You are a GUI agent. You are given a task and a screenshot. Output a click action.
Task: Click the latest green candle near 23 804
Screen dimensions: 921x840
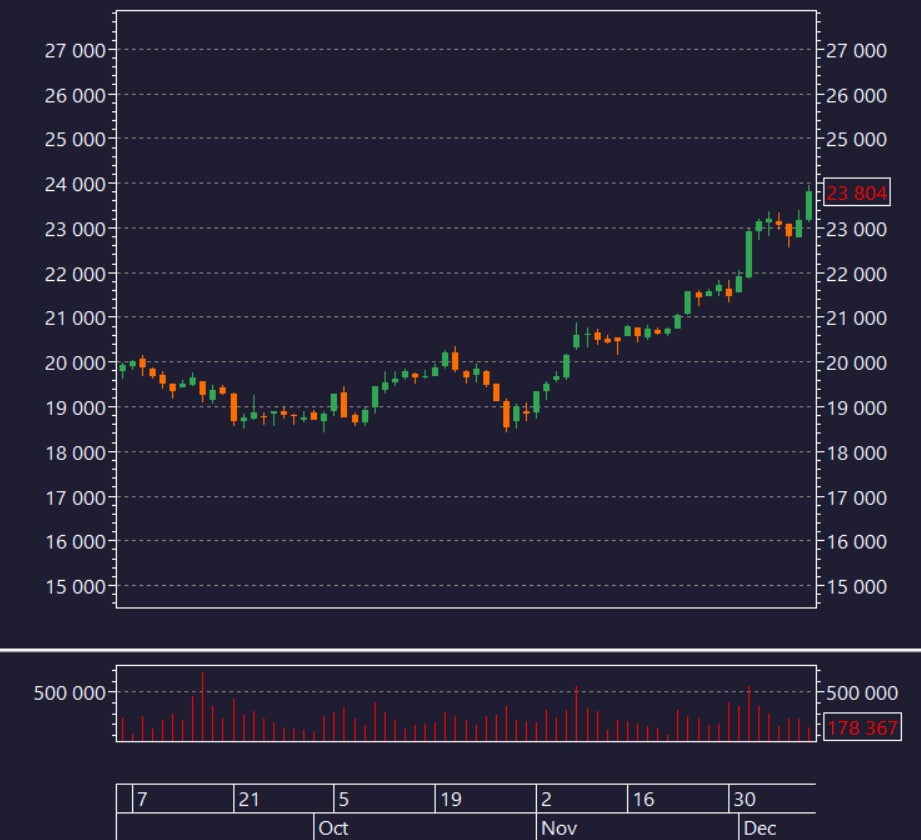click(x=809, y=206)
